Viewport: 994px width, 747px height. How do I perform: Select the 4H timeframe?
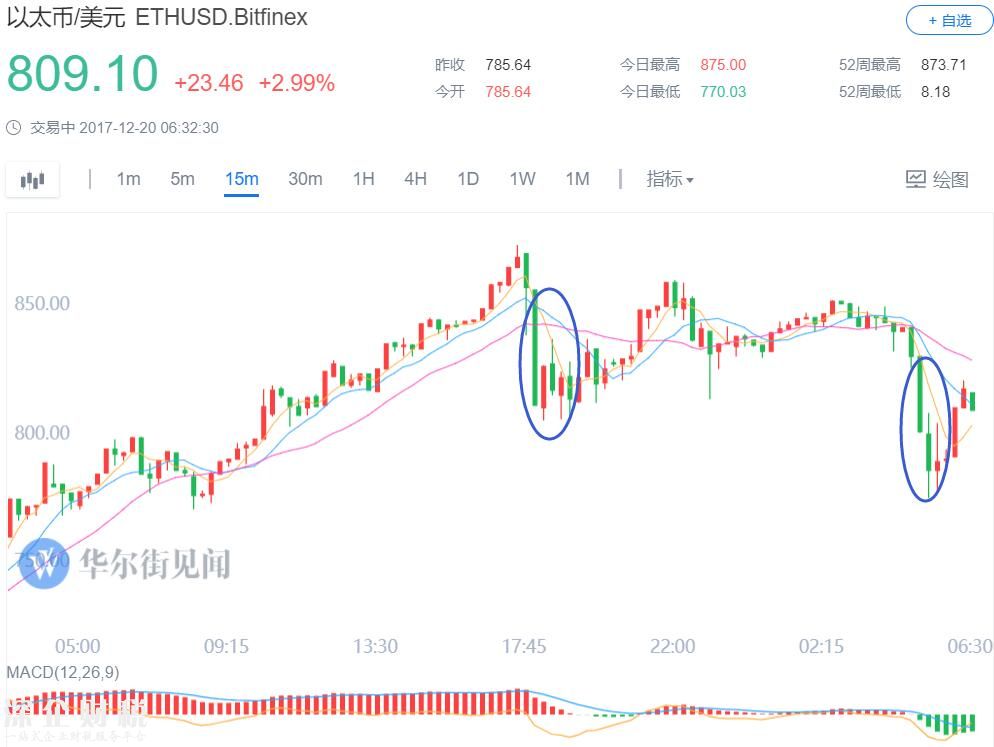pos(415,179)
